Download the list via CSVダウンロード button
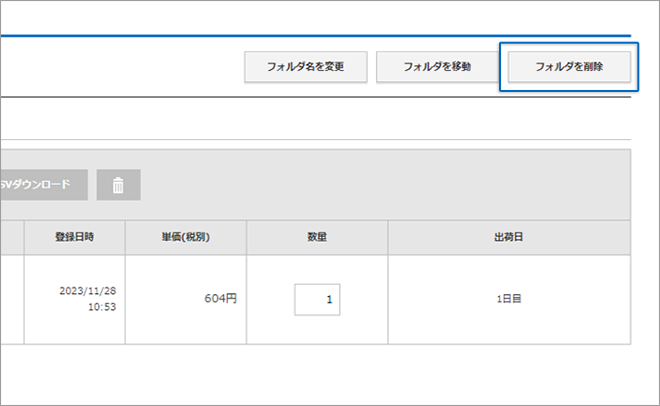The height and width of the screenshot is (406, 660). tap(43, 185)
